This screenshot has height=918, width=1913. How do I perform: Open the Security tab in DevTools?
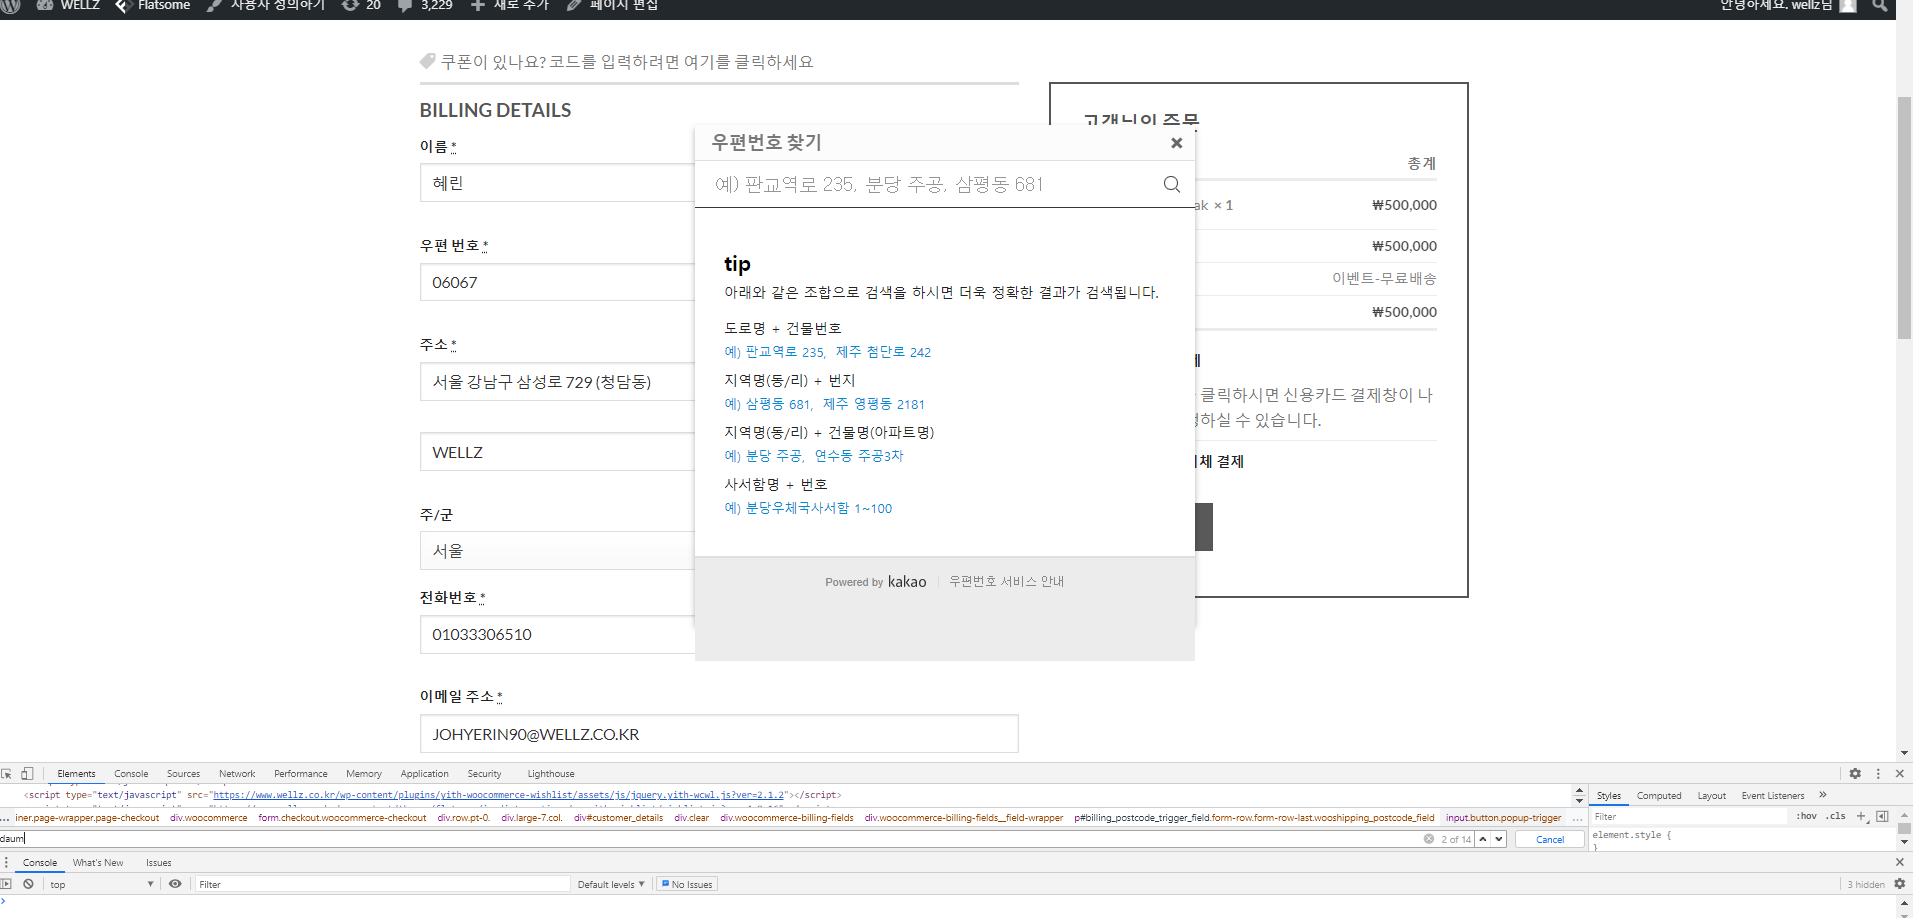[484, 773]
